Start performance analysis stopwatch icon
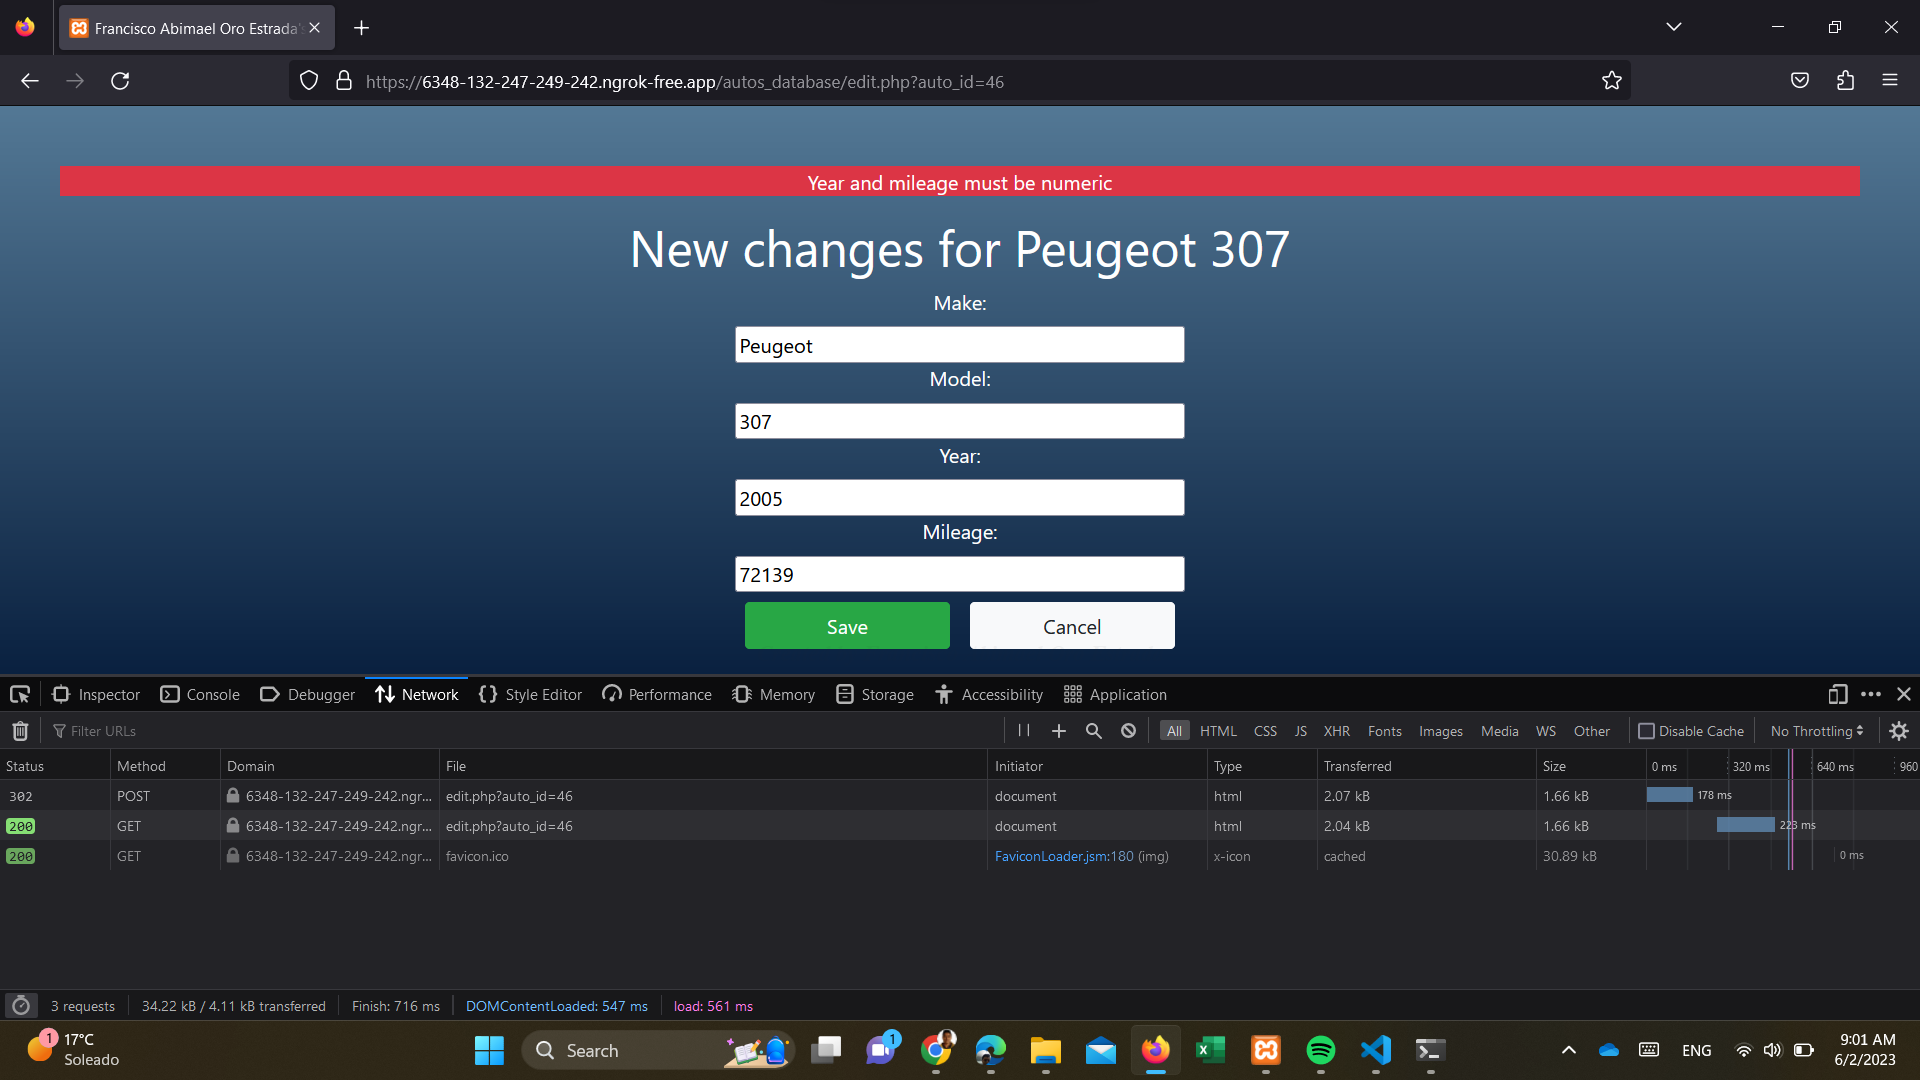 click(x=21, y=1005)
